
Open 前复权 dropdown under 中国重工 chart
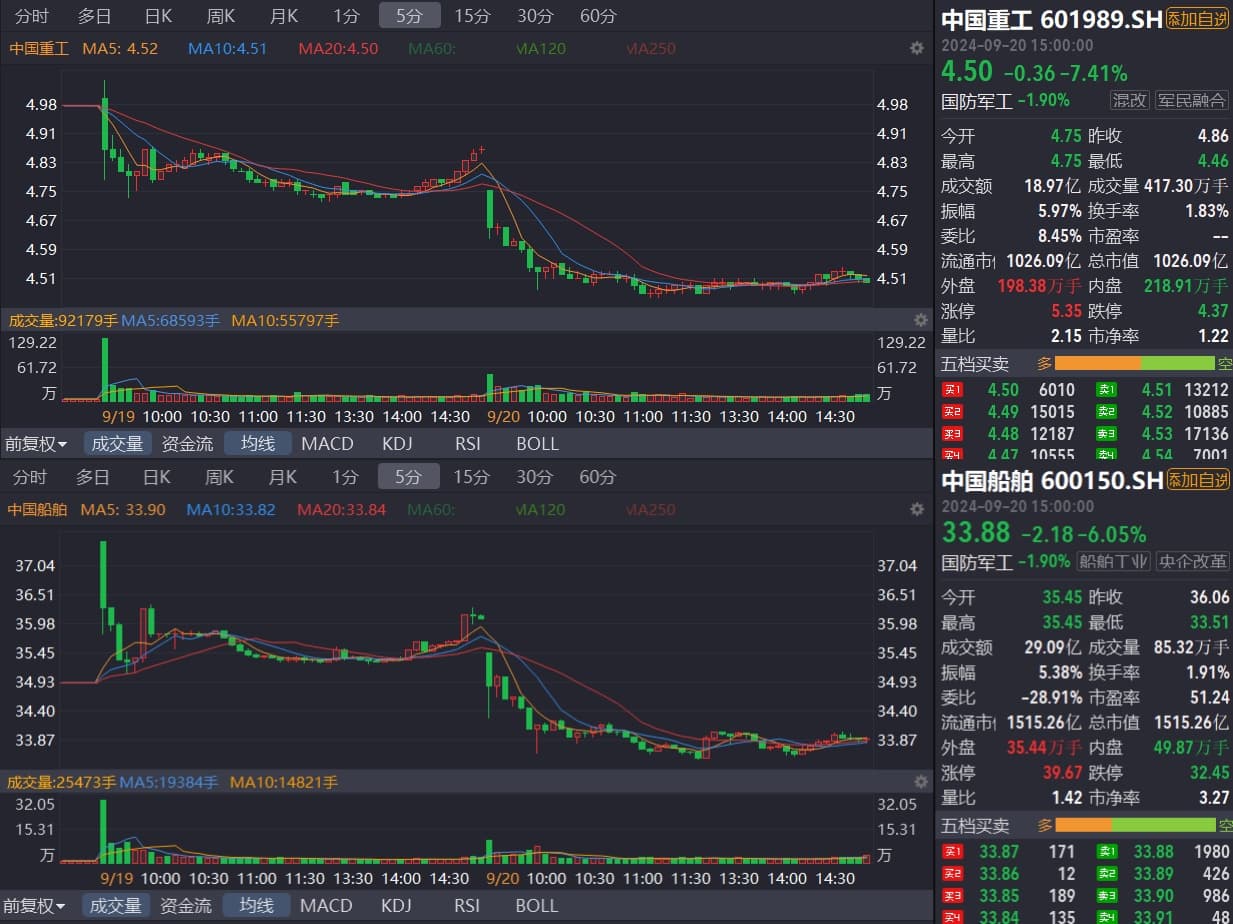pos(36,444)
